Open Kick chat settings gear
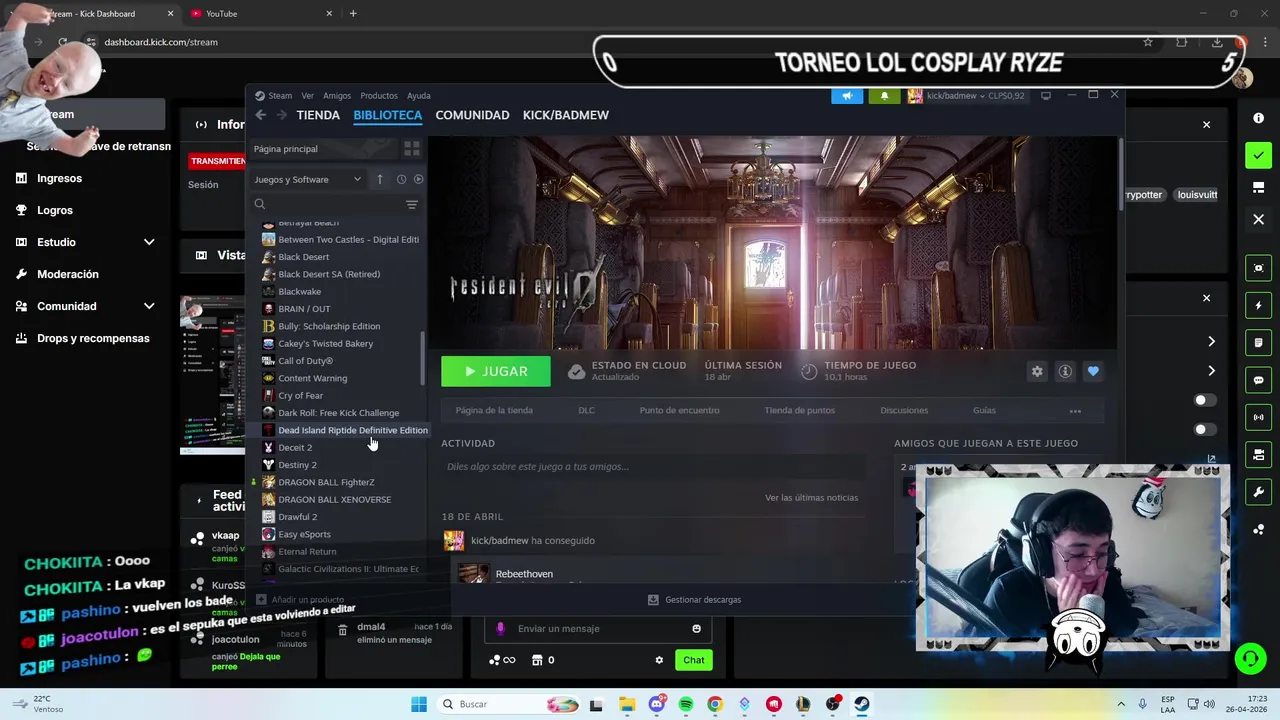Screen dimensions: 1280x720 pyautogui.click(x=659, y=660)
